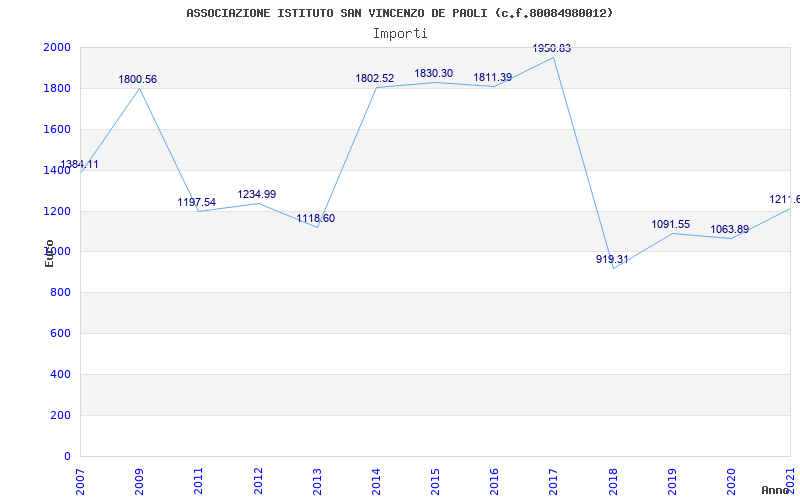
Task: Click the 0 value on Euro axis
Action: tap(67, 456)
